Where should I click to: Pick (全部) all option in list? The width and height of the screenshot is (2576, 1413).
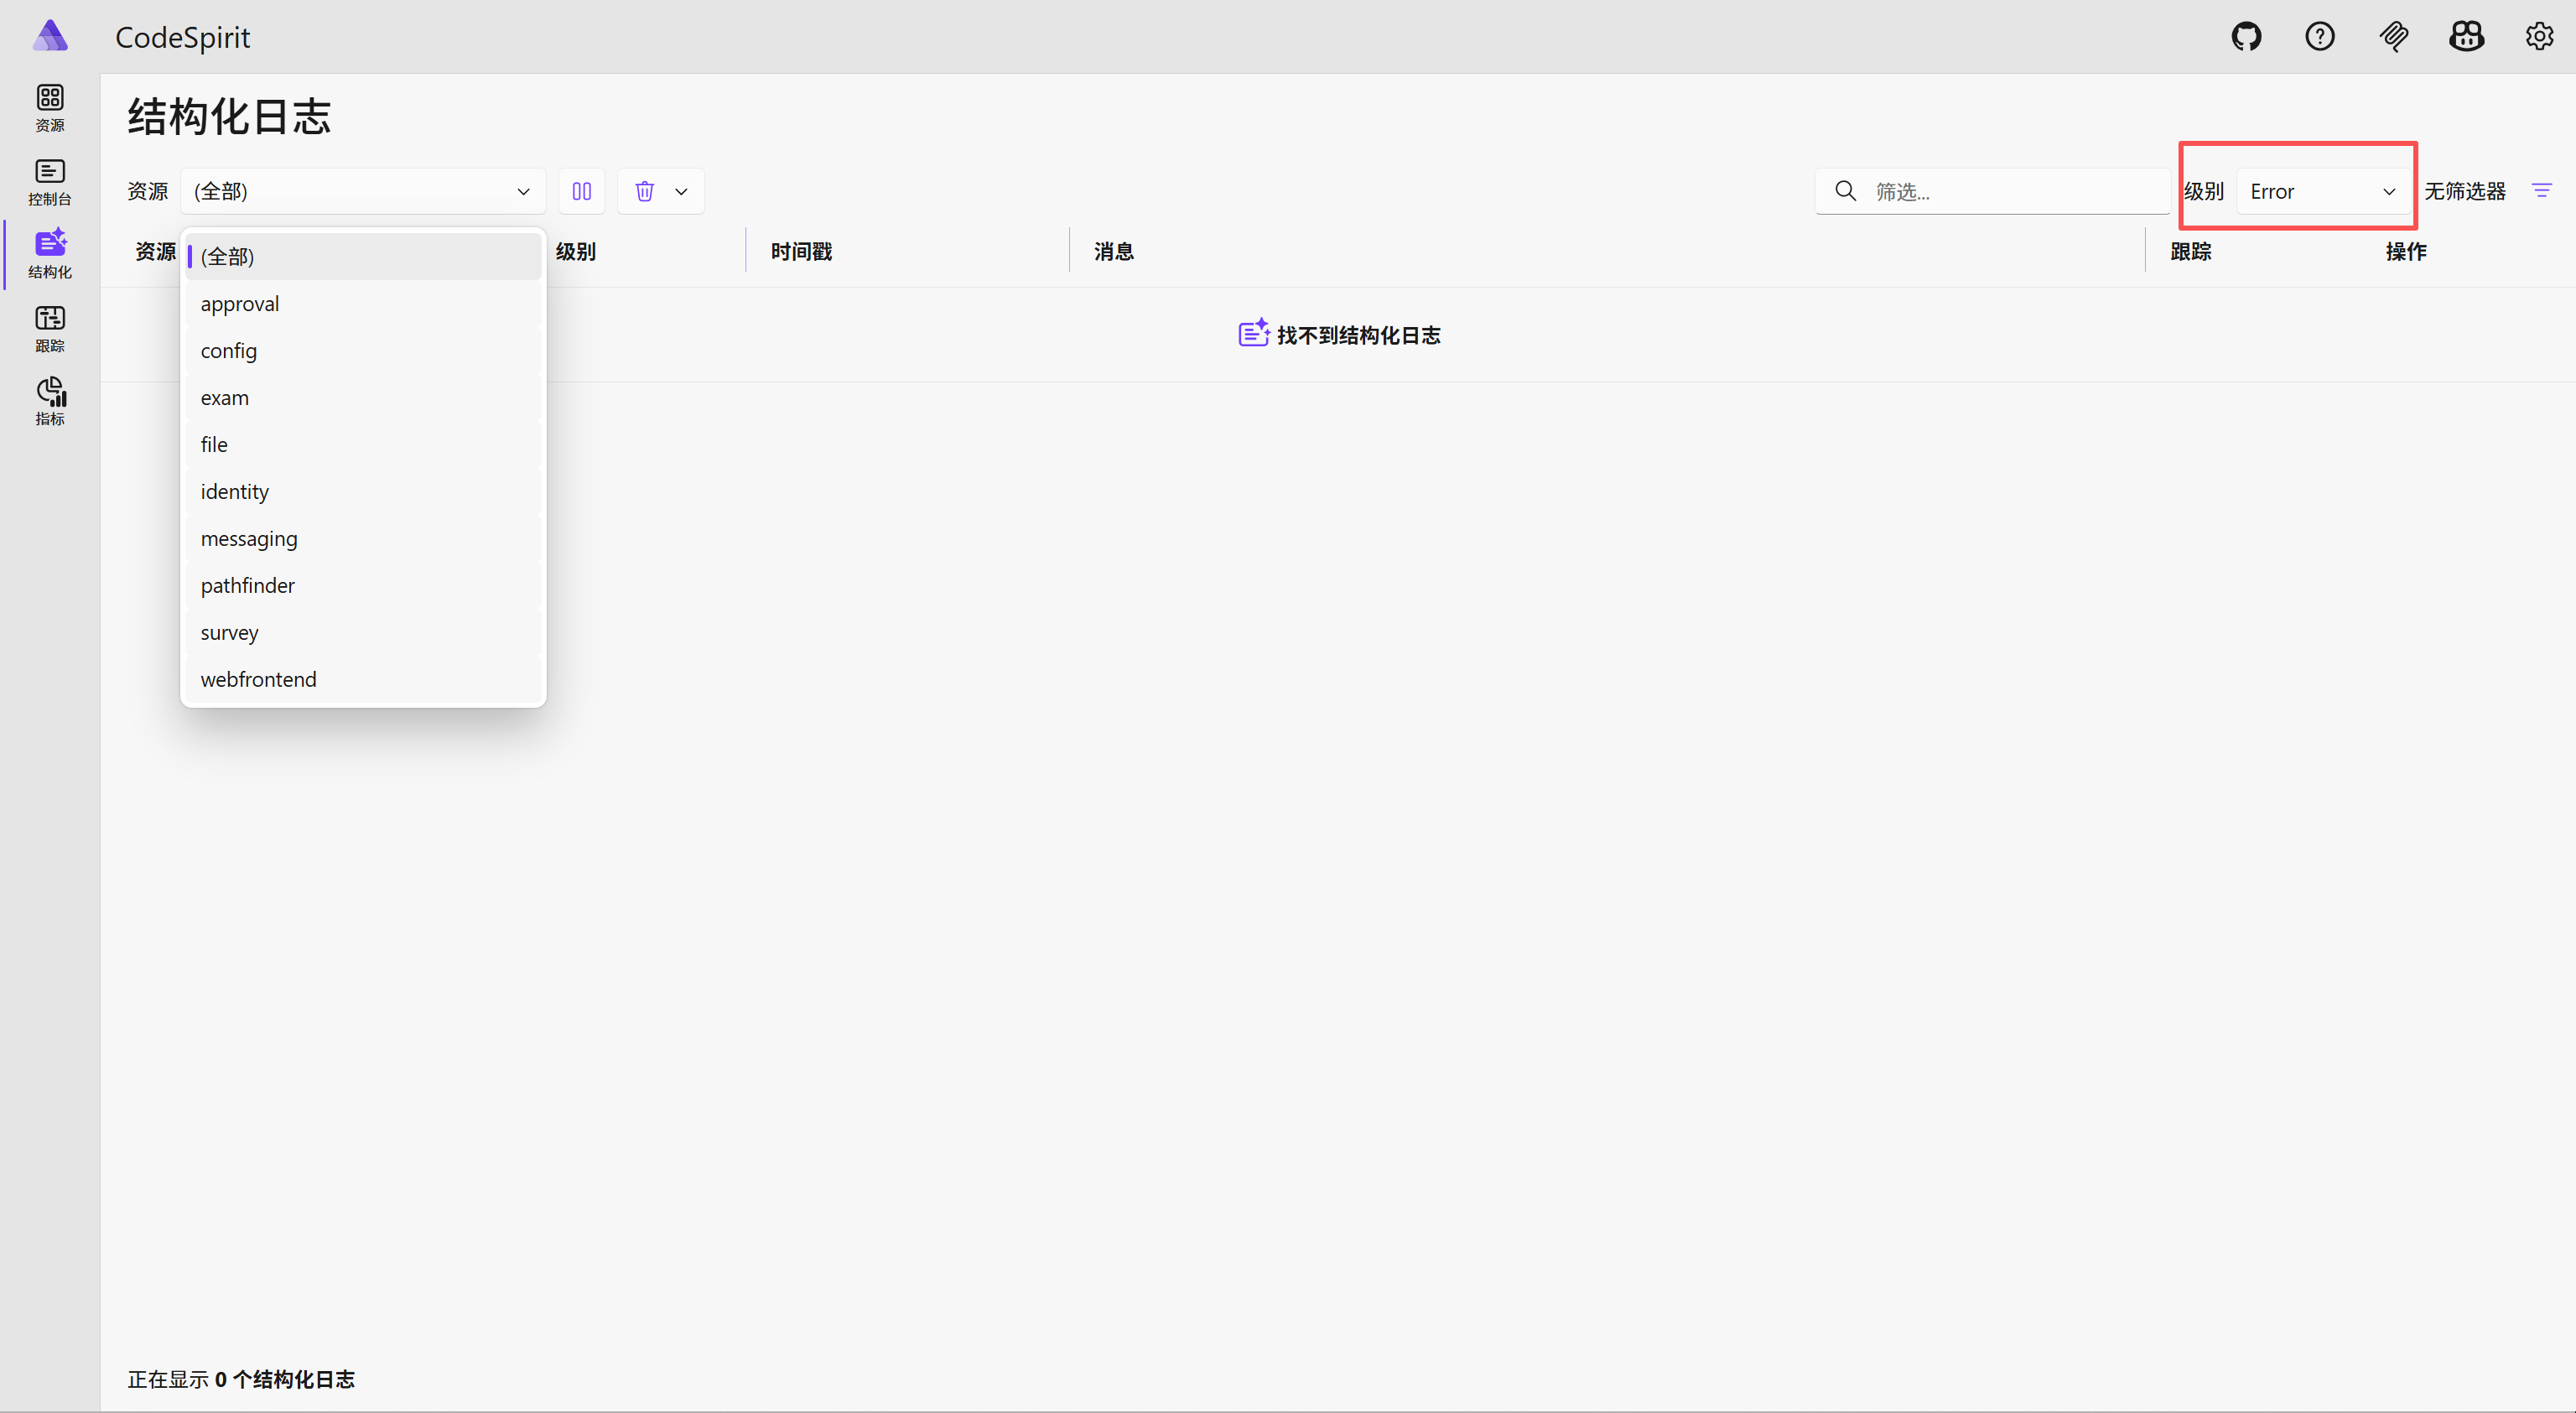[x=228, y=256]
